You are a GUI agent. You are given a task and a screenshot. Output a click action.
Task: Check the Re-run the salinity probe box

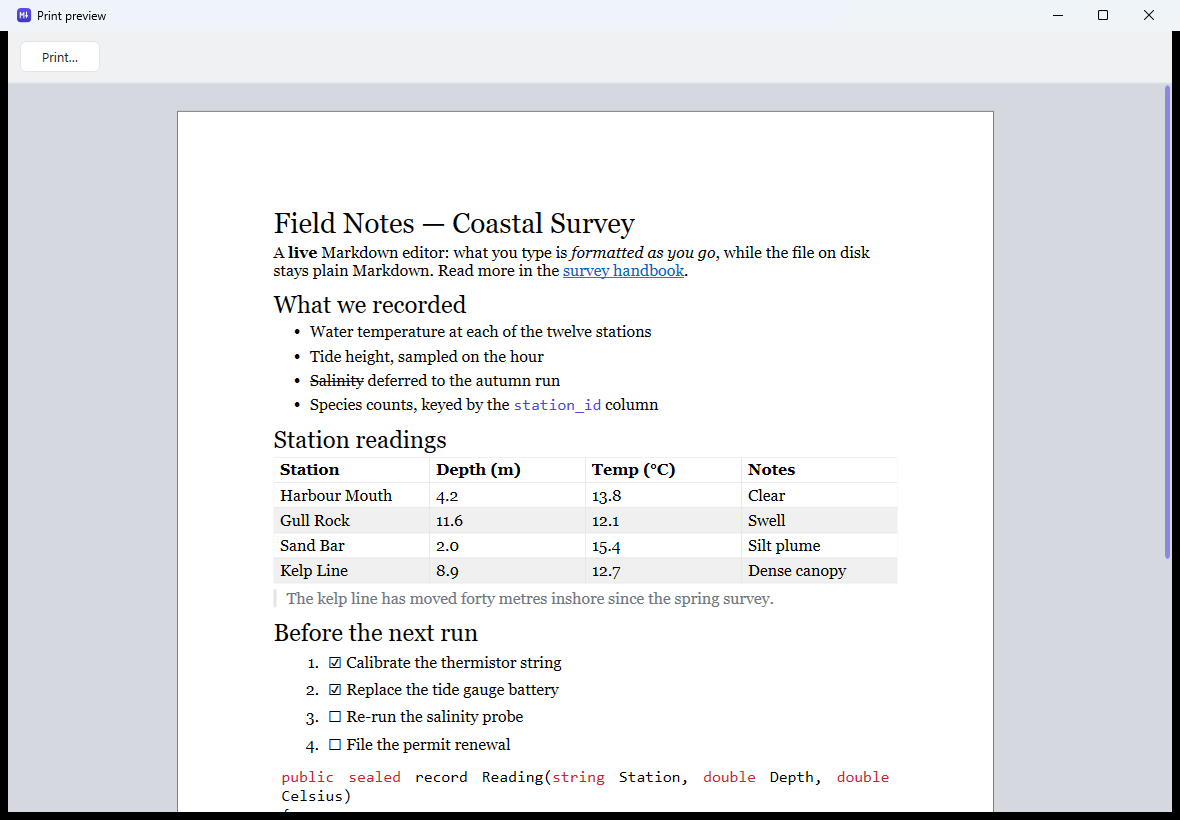pyautogui.click(x=335, y=717)
